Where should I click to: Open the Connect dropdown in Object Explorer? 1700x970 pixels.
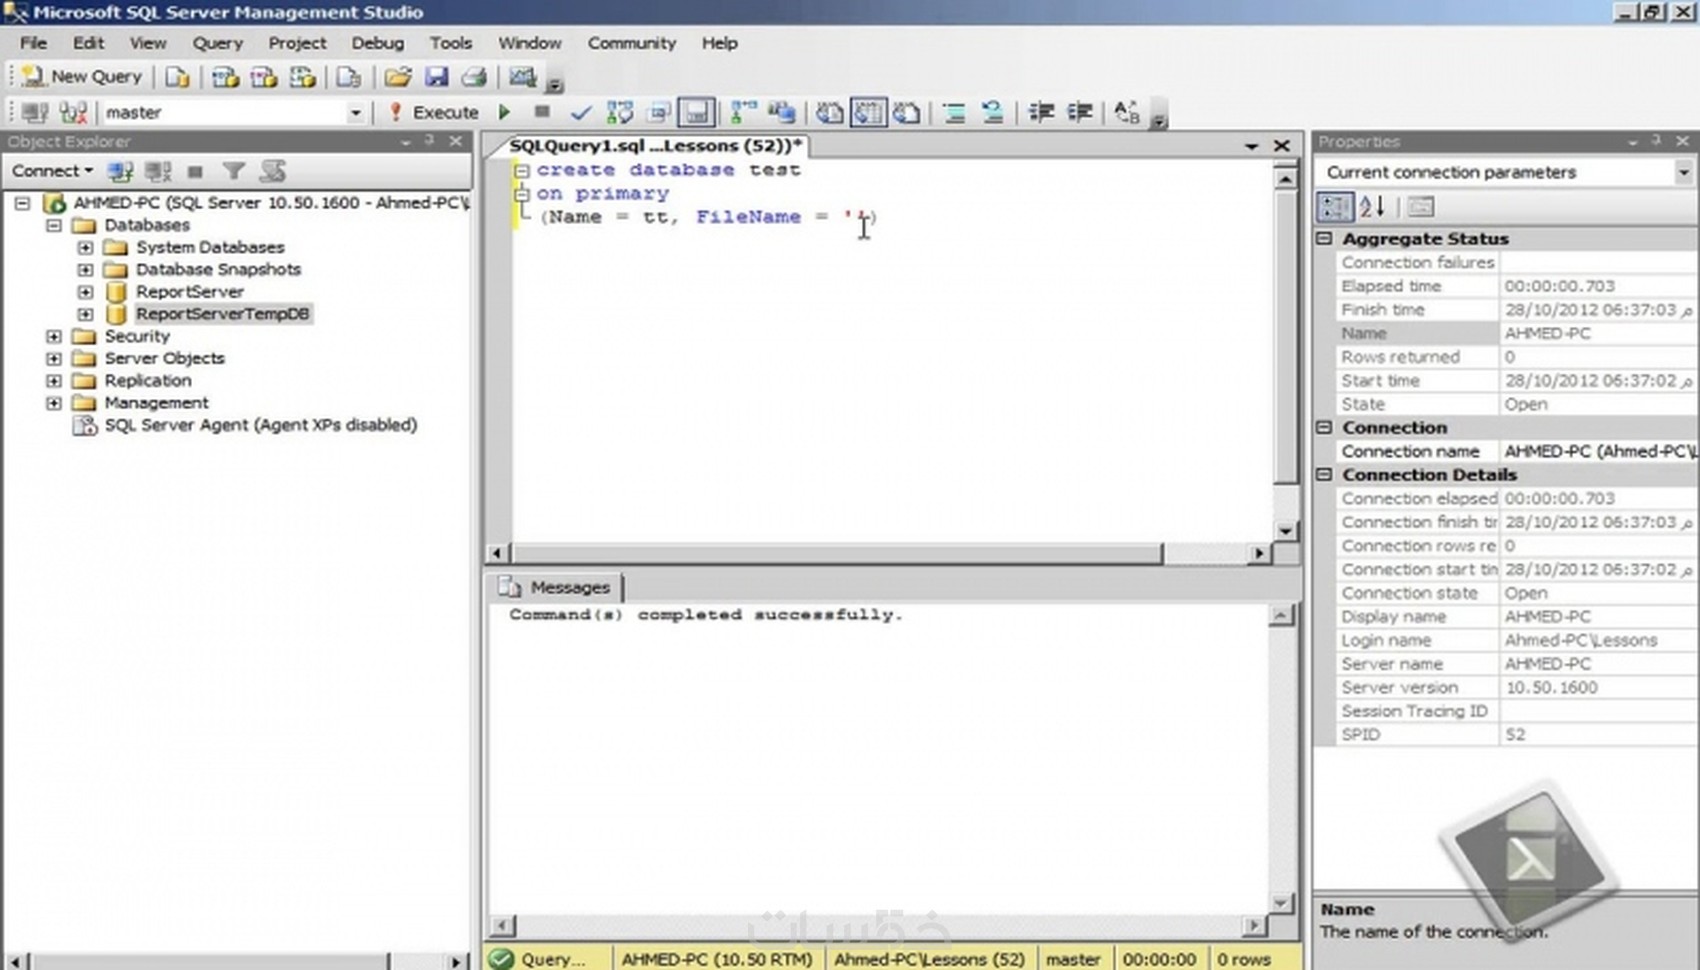tap(52, 171)
